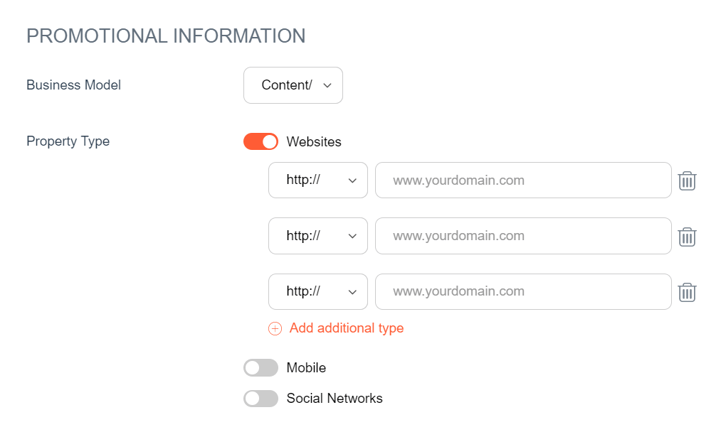
Task: Click the Business Model label
Action: pyautogui.click(x=73, y=85)
